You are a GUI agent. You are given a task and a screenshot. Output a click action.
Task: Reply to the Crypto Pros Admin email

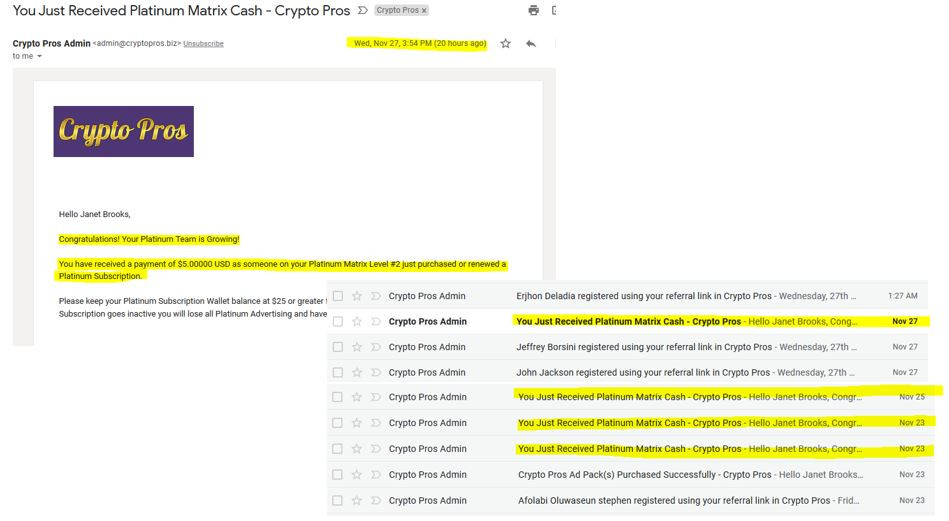(531, 44)
